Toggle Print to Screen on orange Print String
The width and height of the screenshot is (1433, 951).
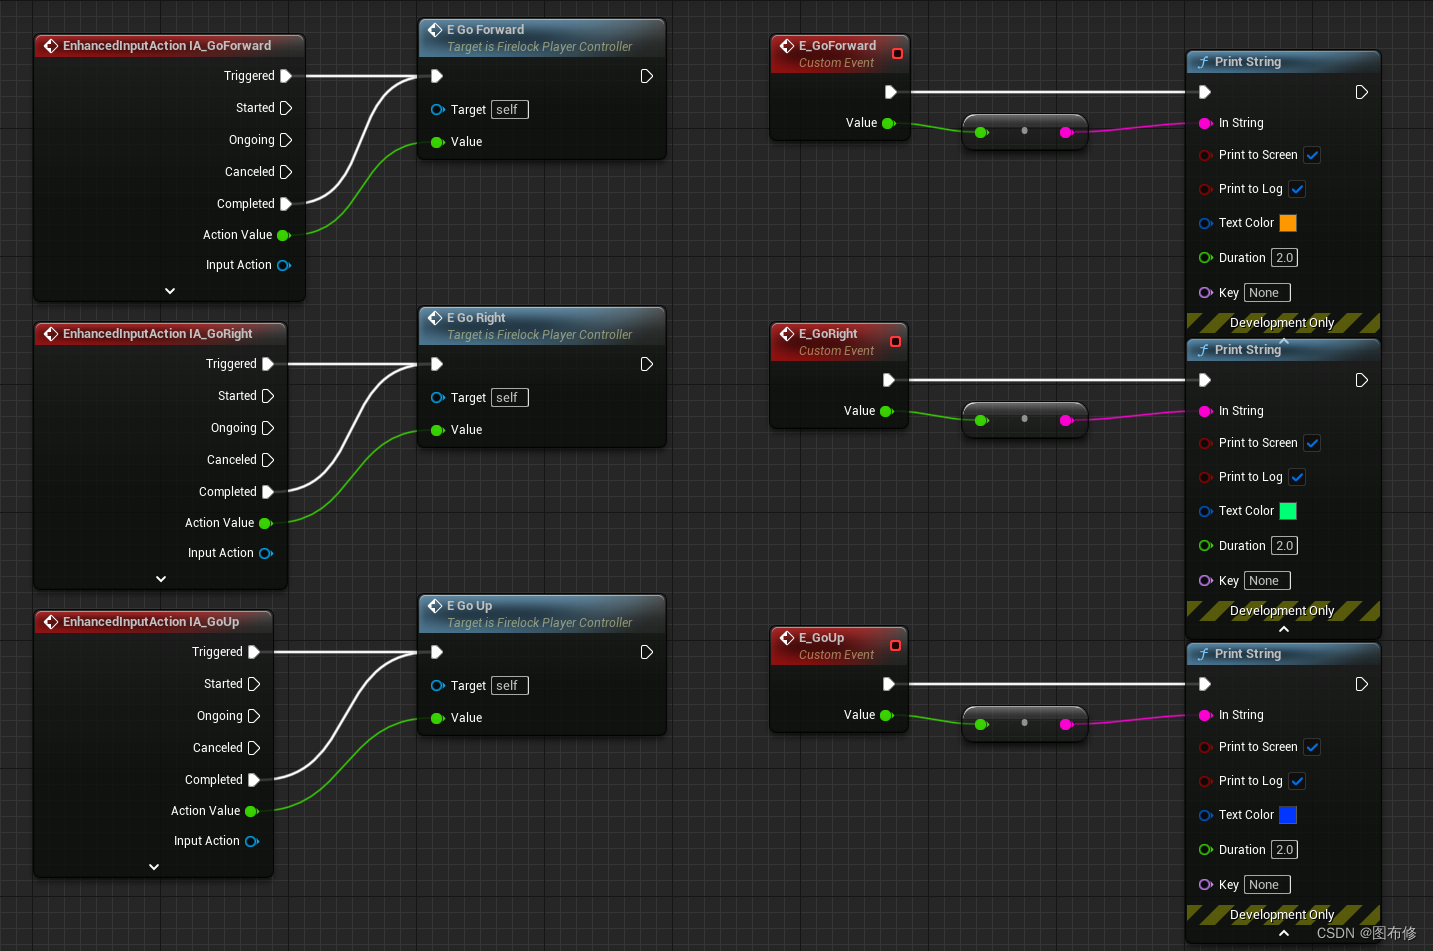[x=1313, y=155]
